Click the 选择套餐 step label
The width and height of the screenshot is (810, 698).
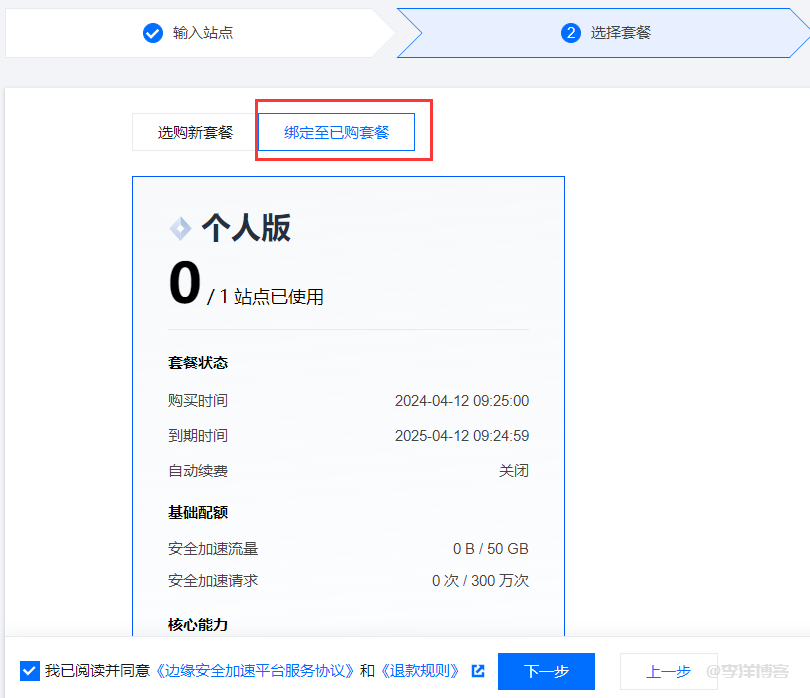[x=620, y=33]
